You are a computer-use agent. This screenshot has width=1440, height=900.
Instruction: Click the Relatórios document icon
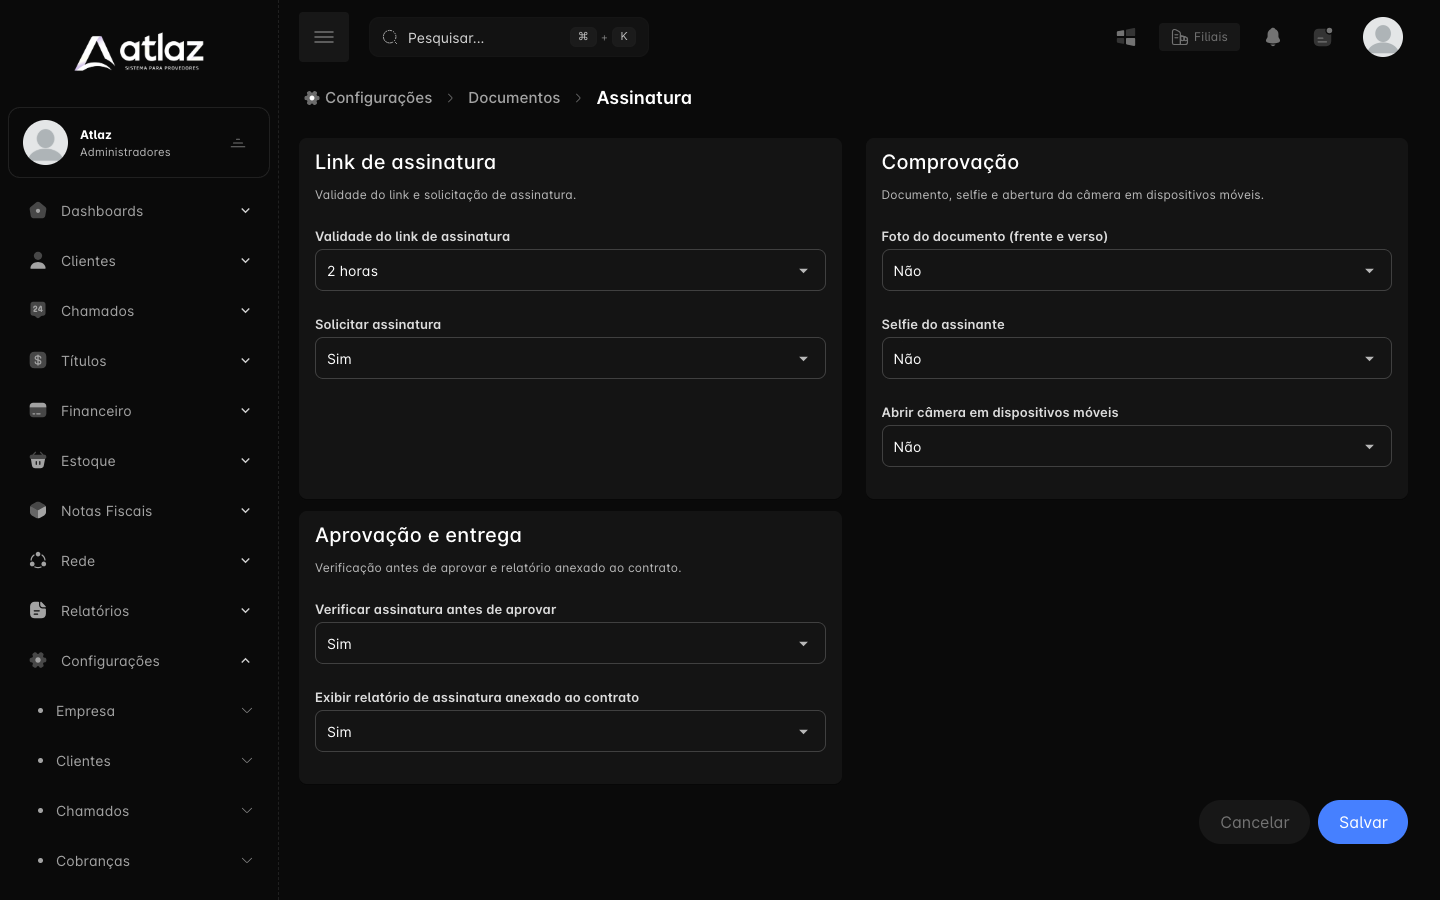pyautogui.click(x=38, y=610)
